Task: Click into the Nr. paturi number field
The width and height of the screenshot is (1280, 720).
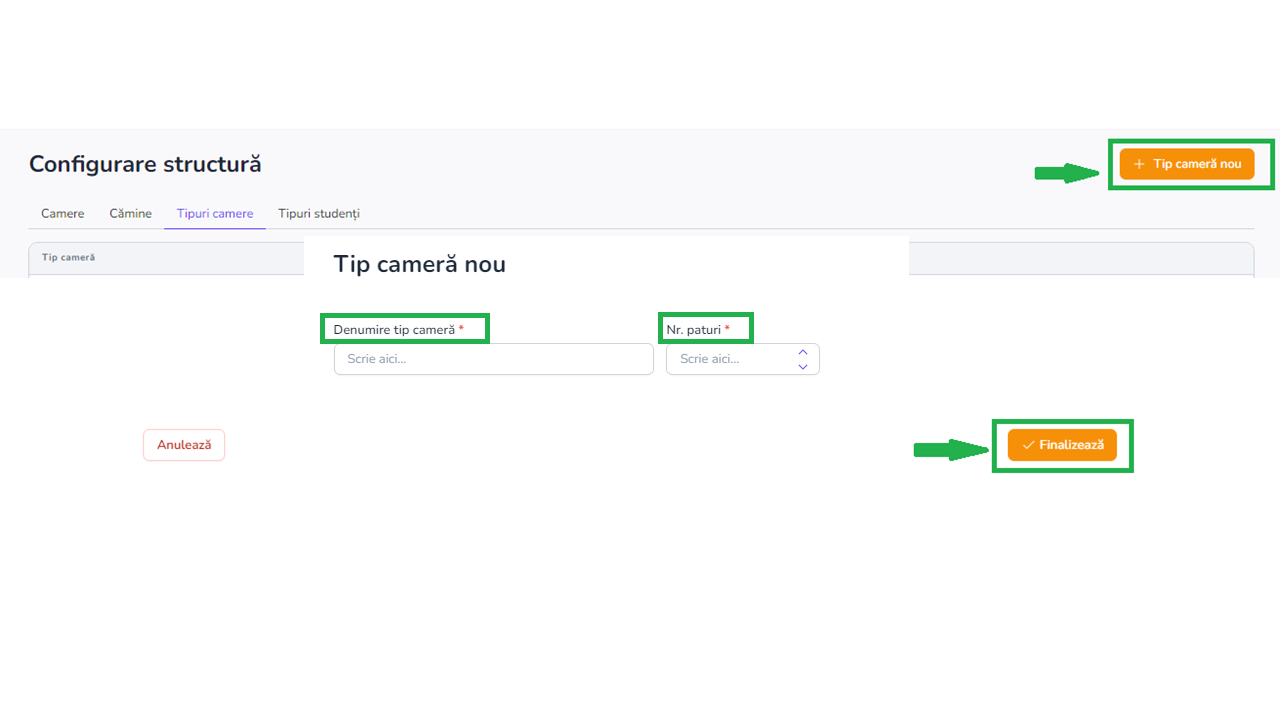Action: pyautogui.click(x=732, y=359)
